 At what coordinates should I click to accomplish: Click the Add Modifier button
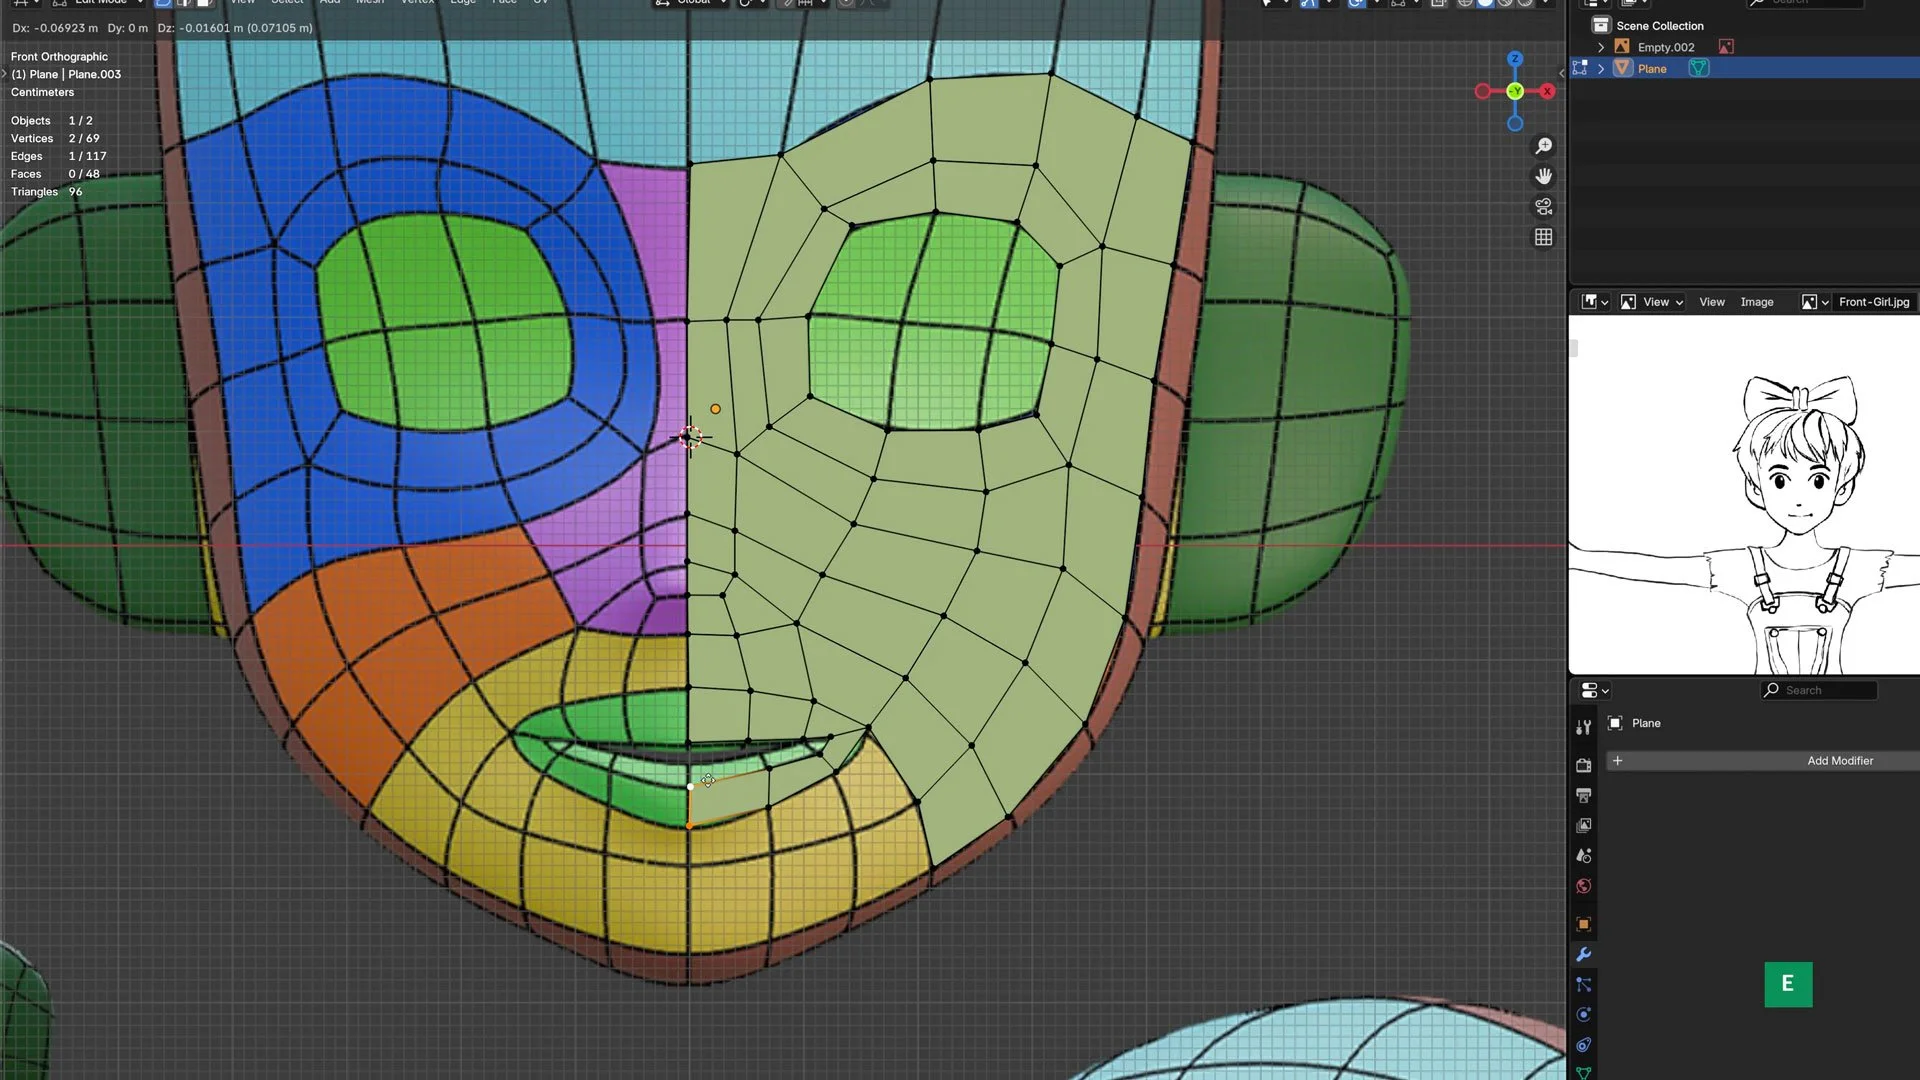tap(1839, 761)
